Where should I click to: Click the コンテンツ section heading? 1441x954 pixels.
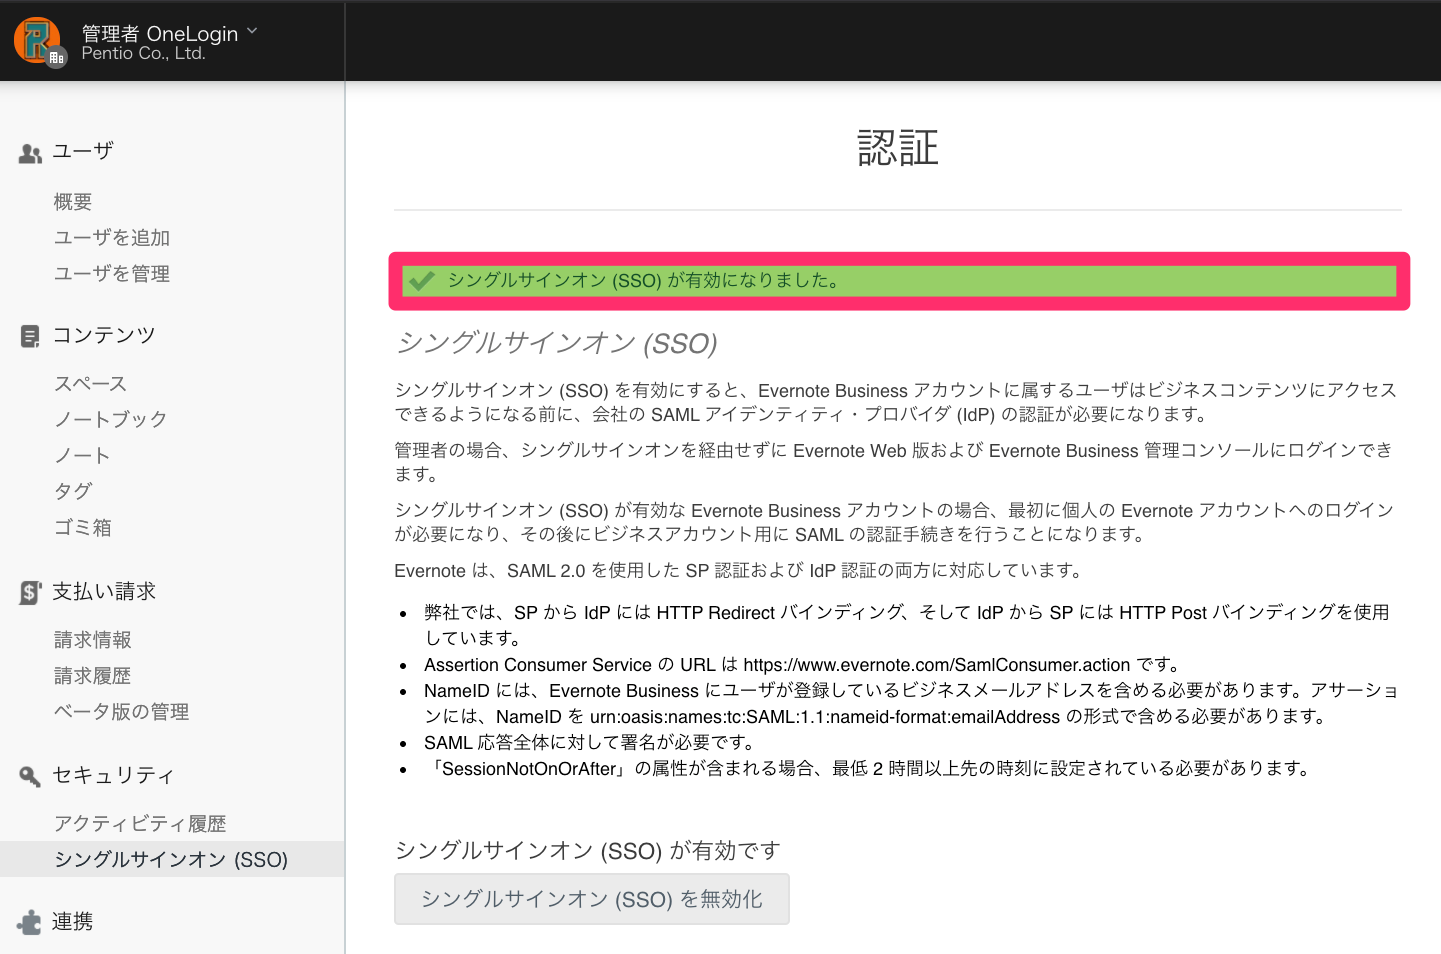coord(104,336)
